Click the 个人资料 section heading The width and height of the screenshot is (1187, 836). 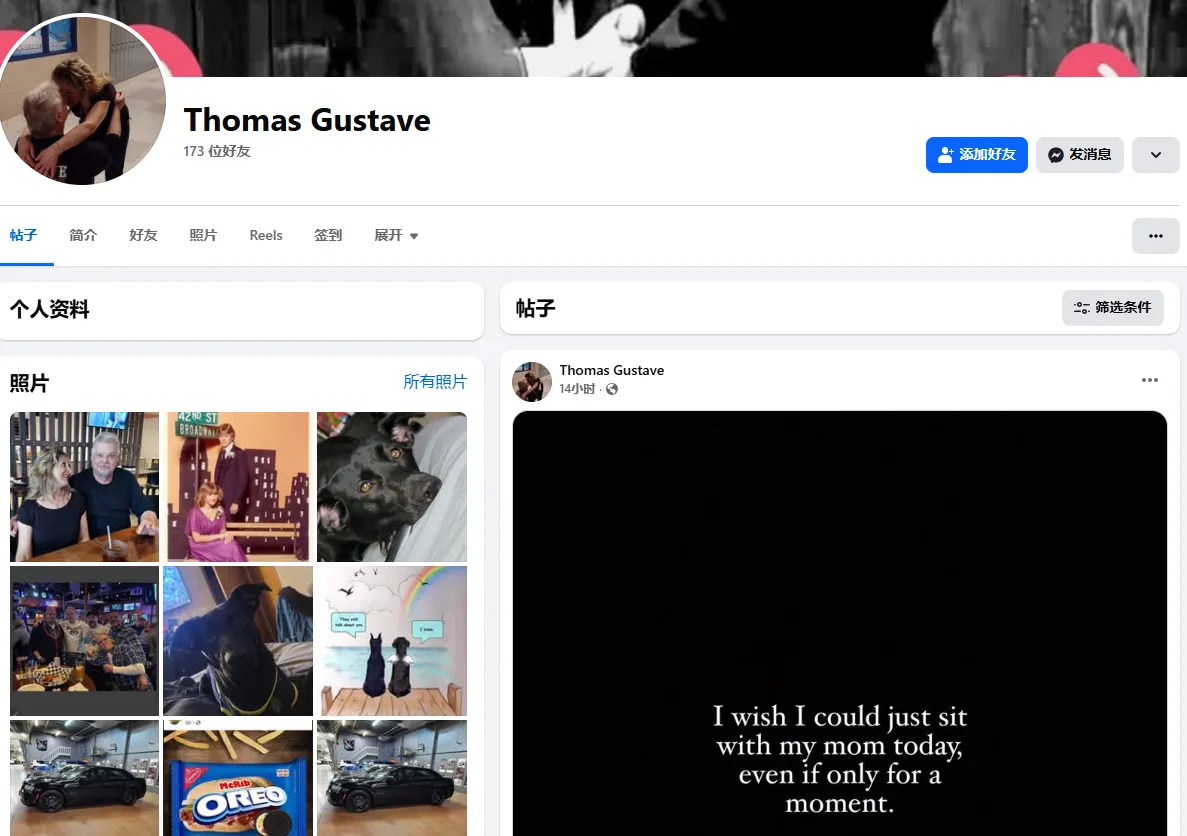point(50,309)
